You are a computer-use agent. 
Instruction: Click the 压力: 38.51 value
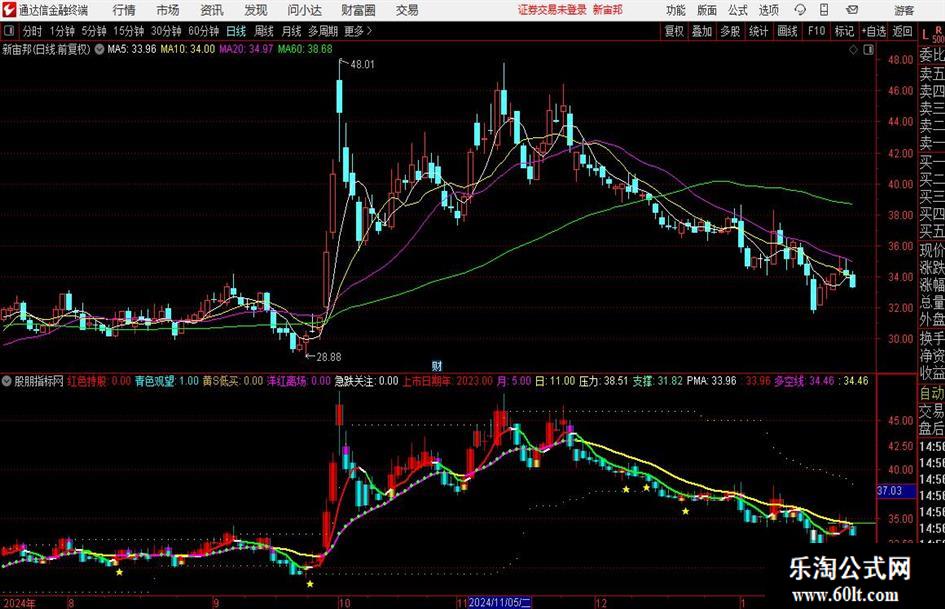[603, 381]
